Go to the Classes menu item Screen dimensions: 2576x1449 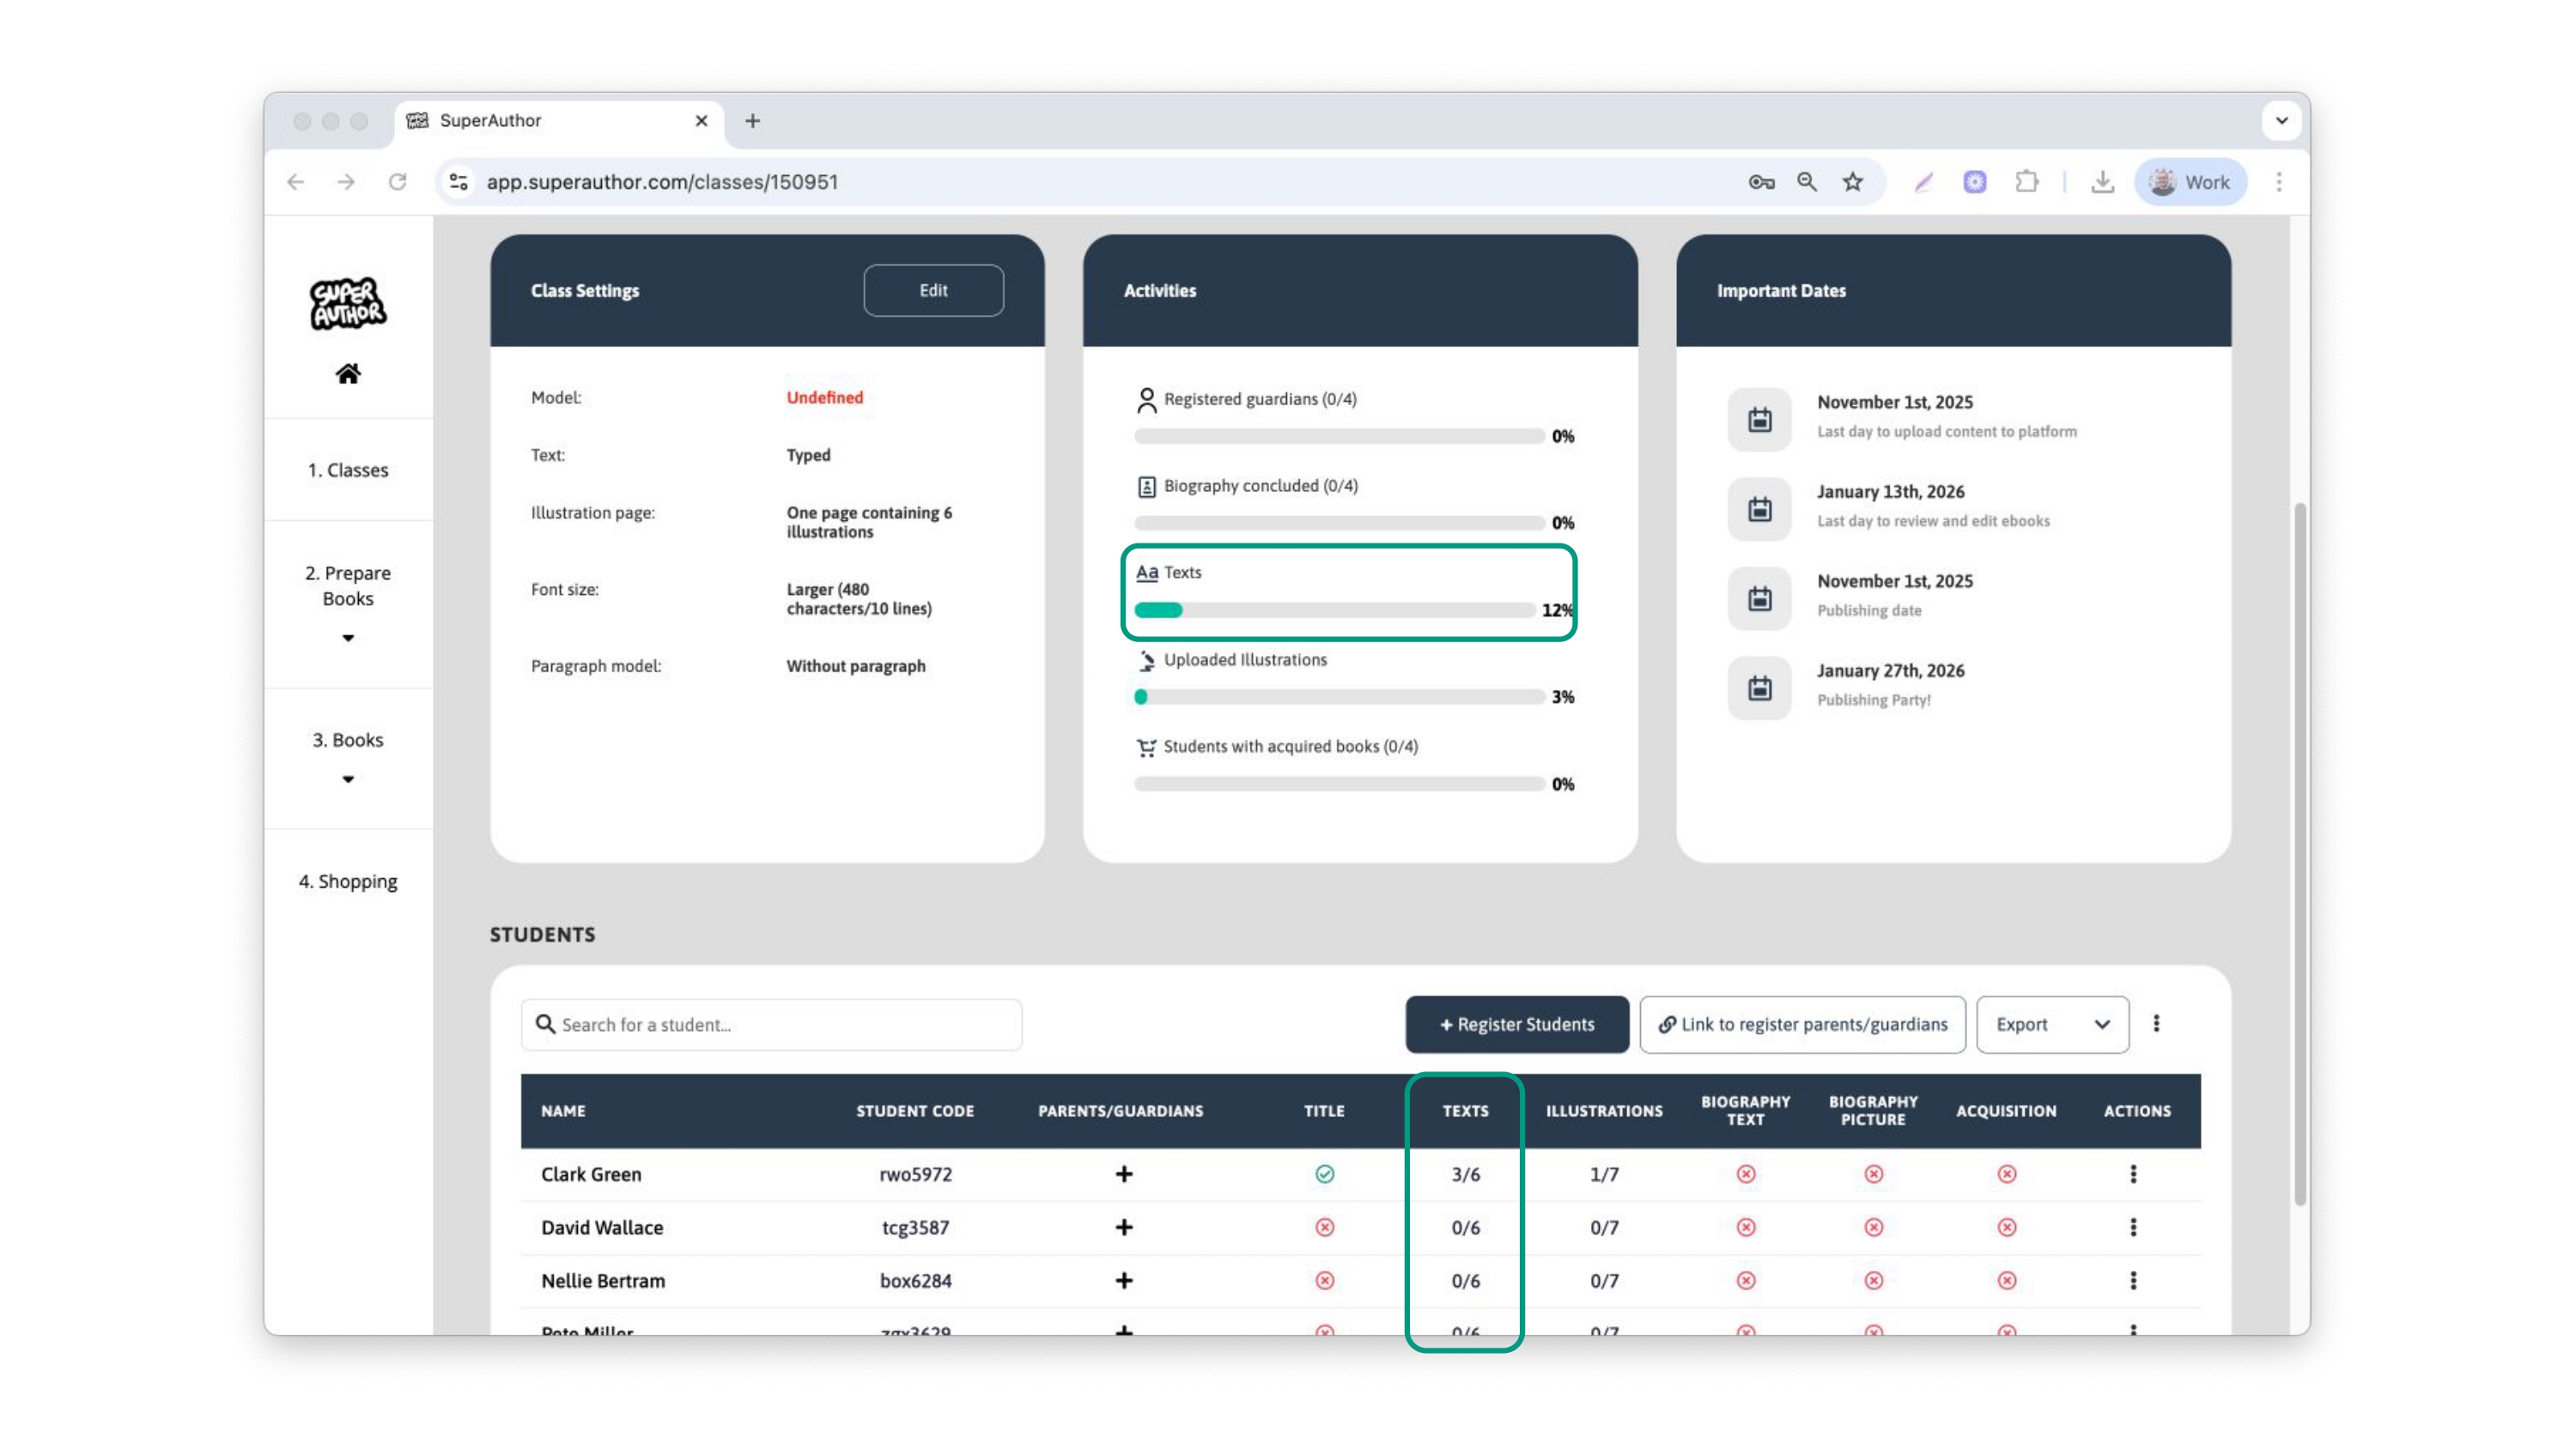point(348,470)
